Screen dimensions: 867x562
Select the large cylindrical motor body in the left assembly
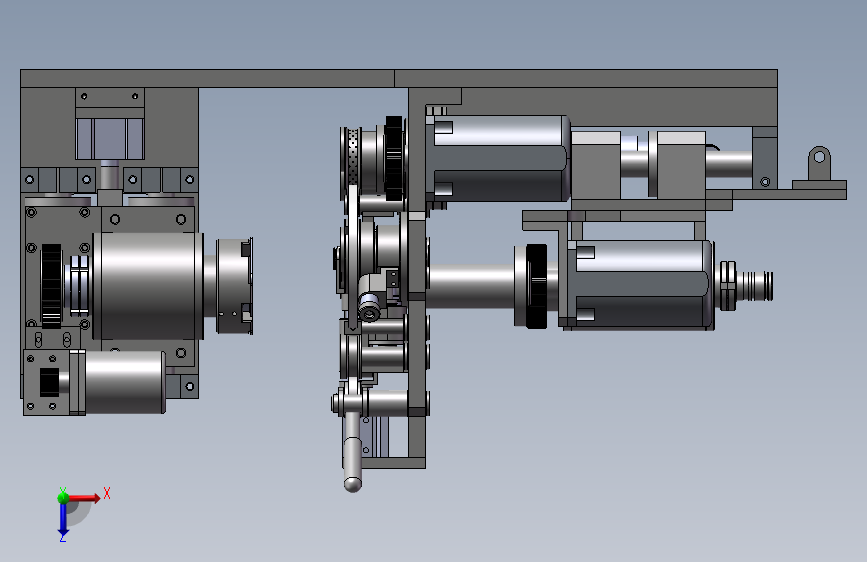(x=148, y=286)
